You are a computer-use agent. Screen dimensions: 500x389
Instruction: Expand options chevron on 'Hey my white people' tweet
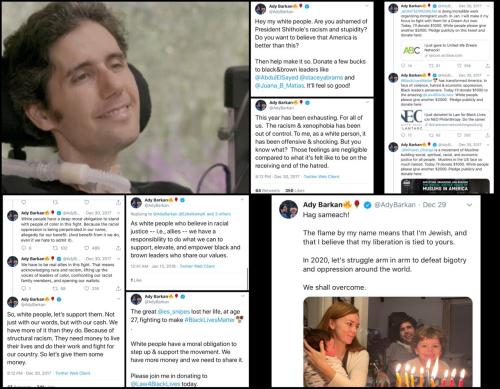(x=367, y=6)
